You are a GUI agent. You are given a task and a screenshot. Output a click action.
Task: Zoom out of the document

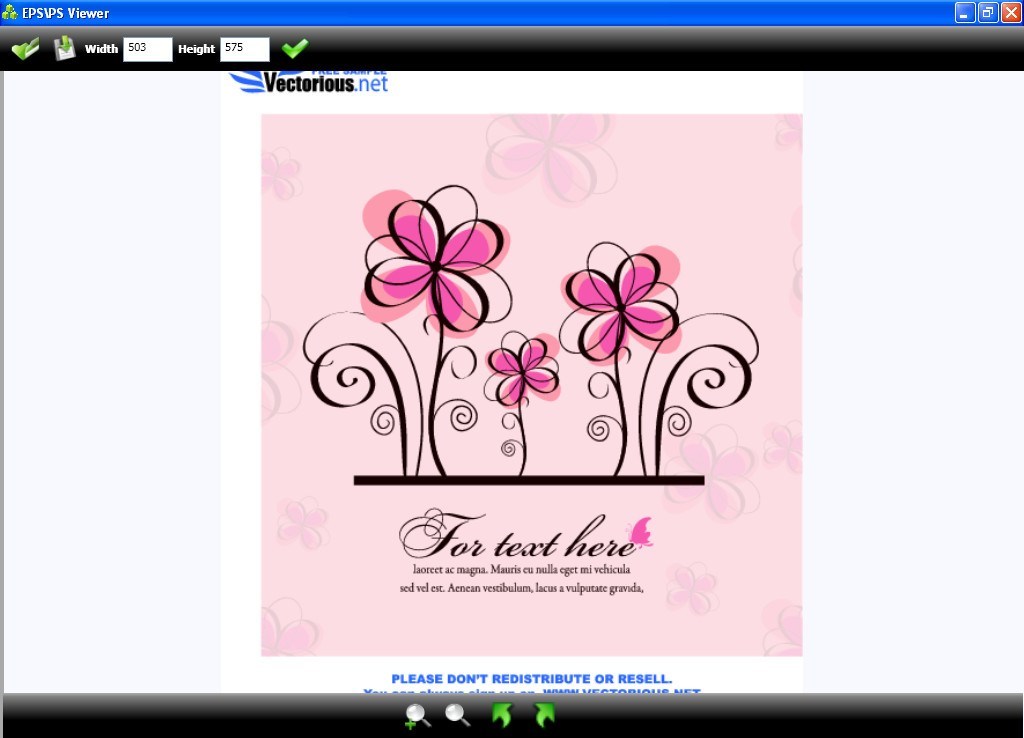458,716
